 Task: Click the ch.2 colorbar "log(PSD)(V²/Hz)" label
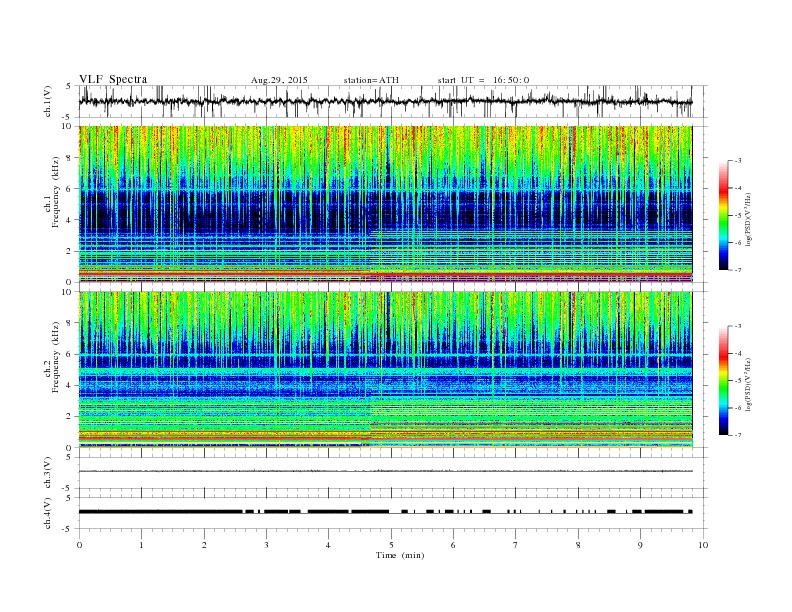pyautogui.click(x=749, y=384)
